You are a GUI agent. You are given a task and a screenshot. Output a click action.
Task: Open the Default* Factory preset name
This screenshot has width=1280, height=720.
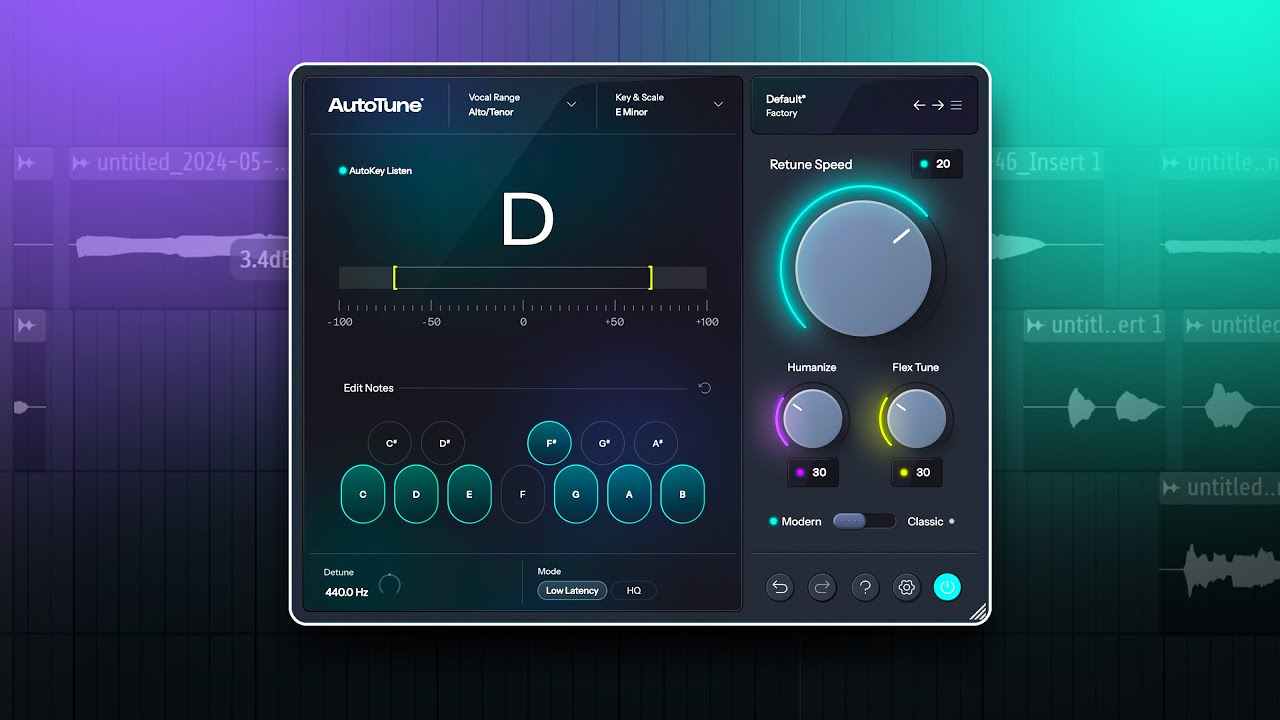pyautogui.click(x=786, y=106)
